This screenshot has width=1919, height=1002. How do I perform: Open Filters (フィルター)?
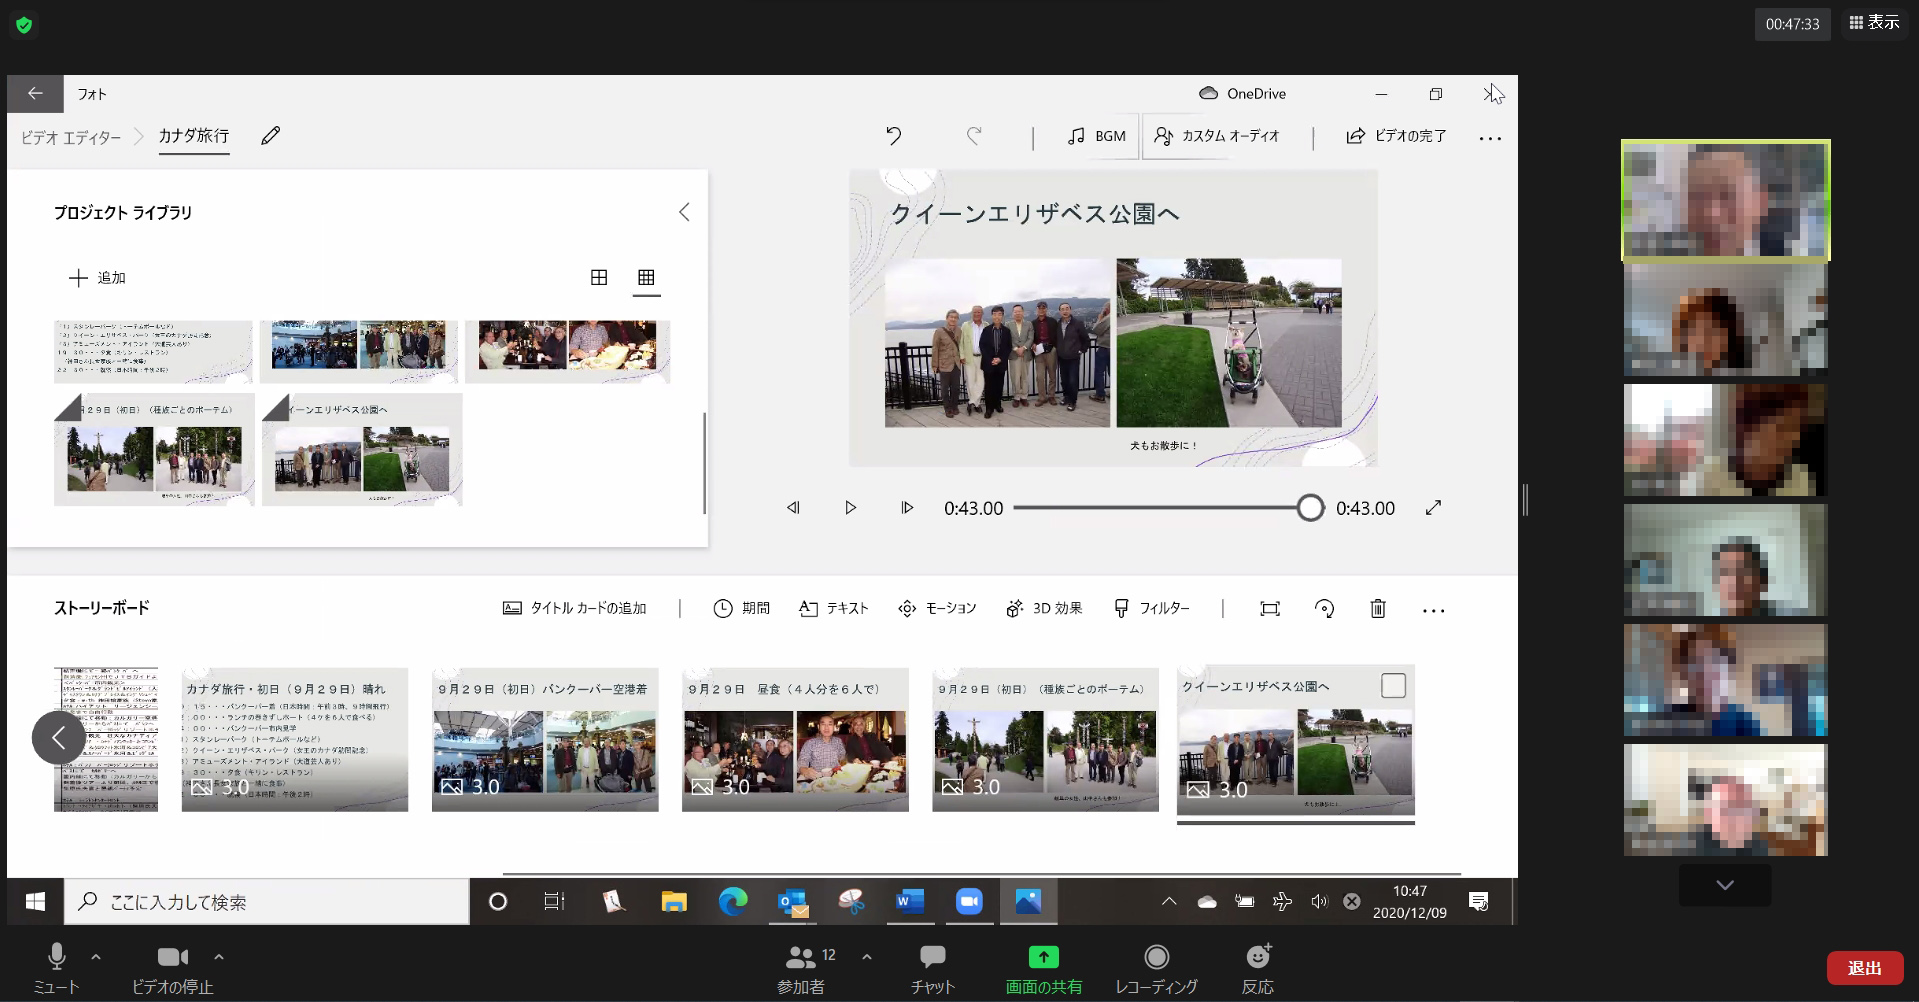(1151, 608)
